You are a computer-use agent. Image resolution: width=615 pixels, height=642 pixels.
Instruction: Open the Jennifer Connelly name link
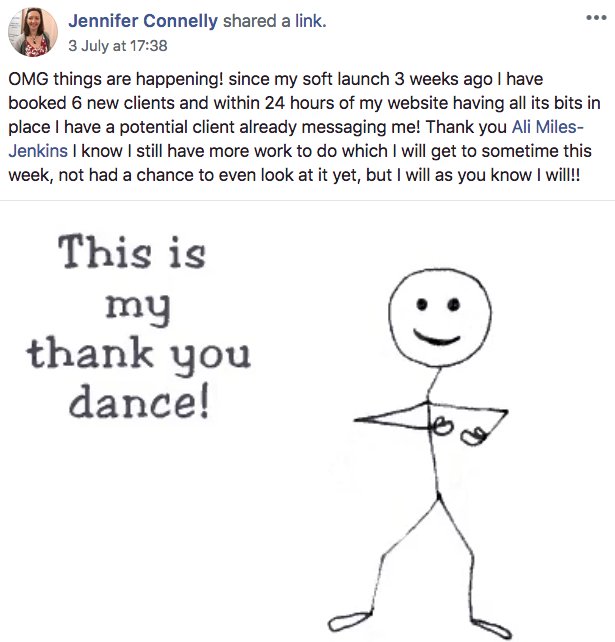pyautogui.click(x=143, y=20)
